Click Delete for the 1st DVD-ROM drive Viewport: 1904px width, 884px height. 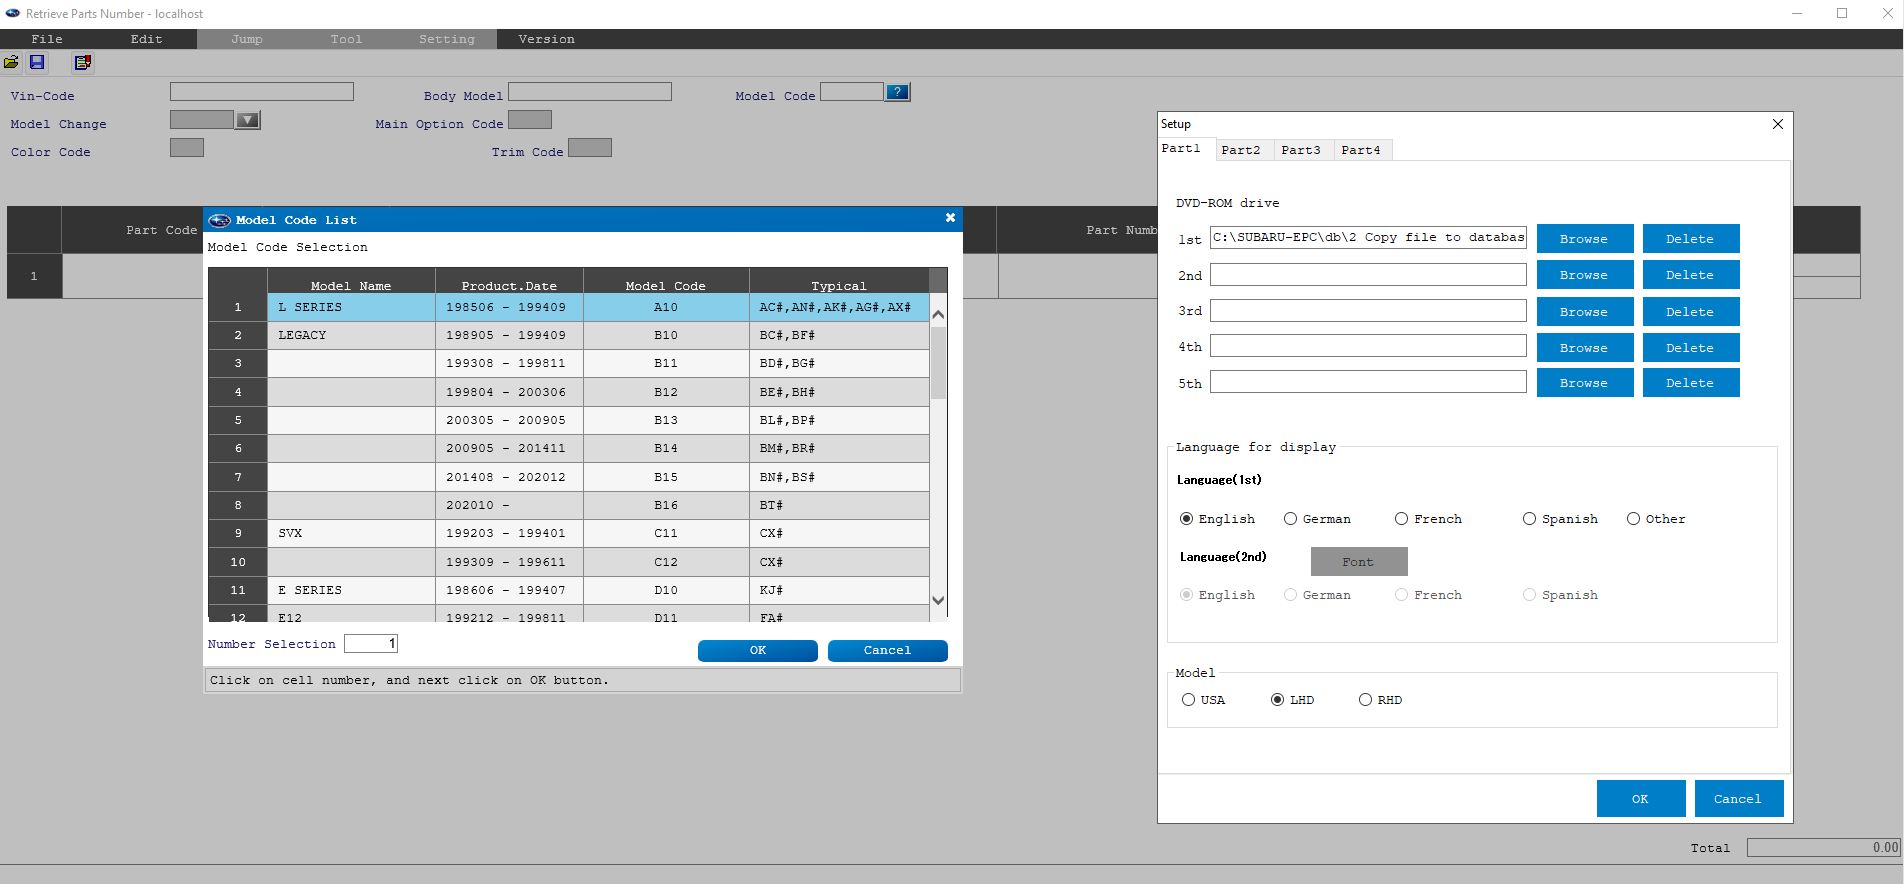[1691, 239]
